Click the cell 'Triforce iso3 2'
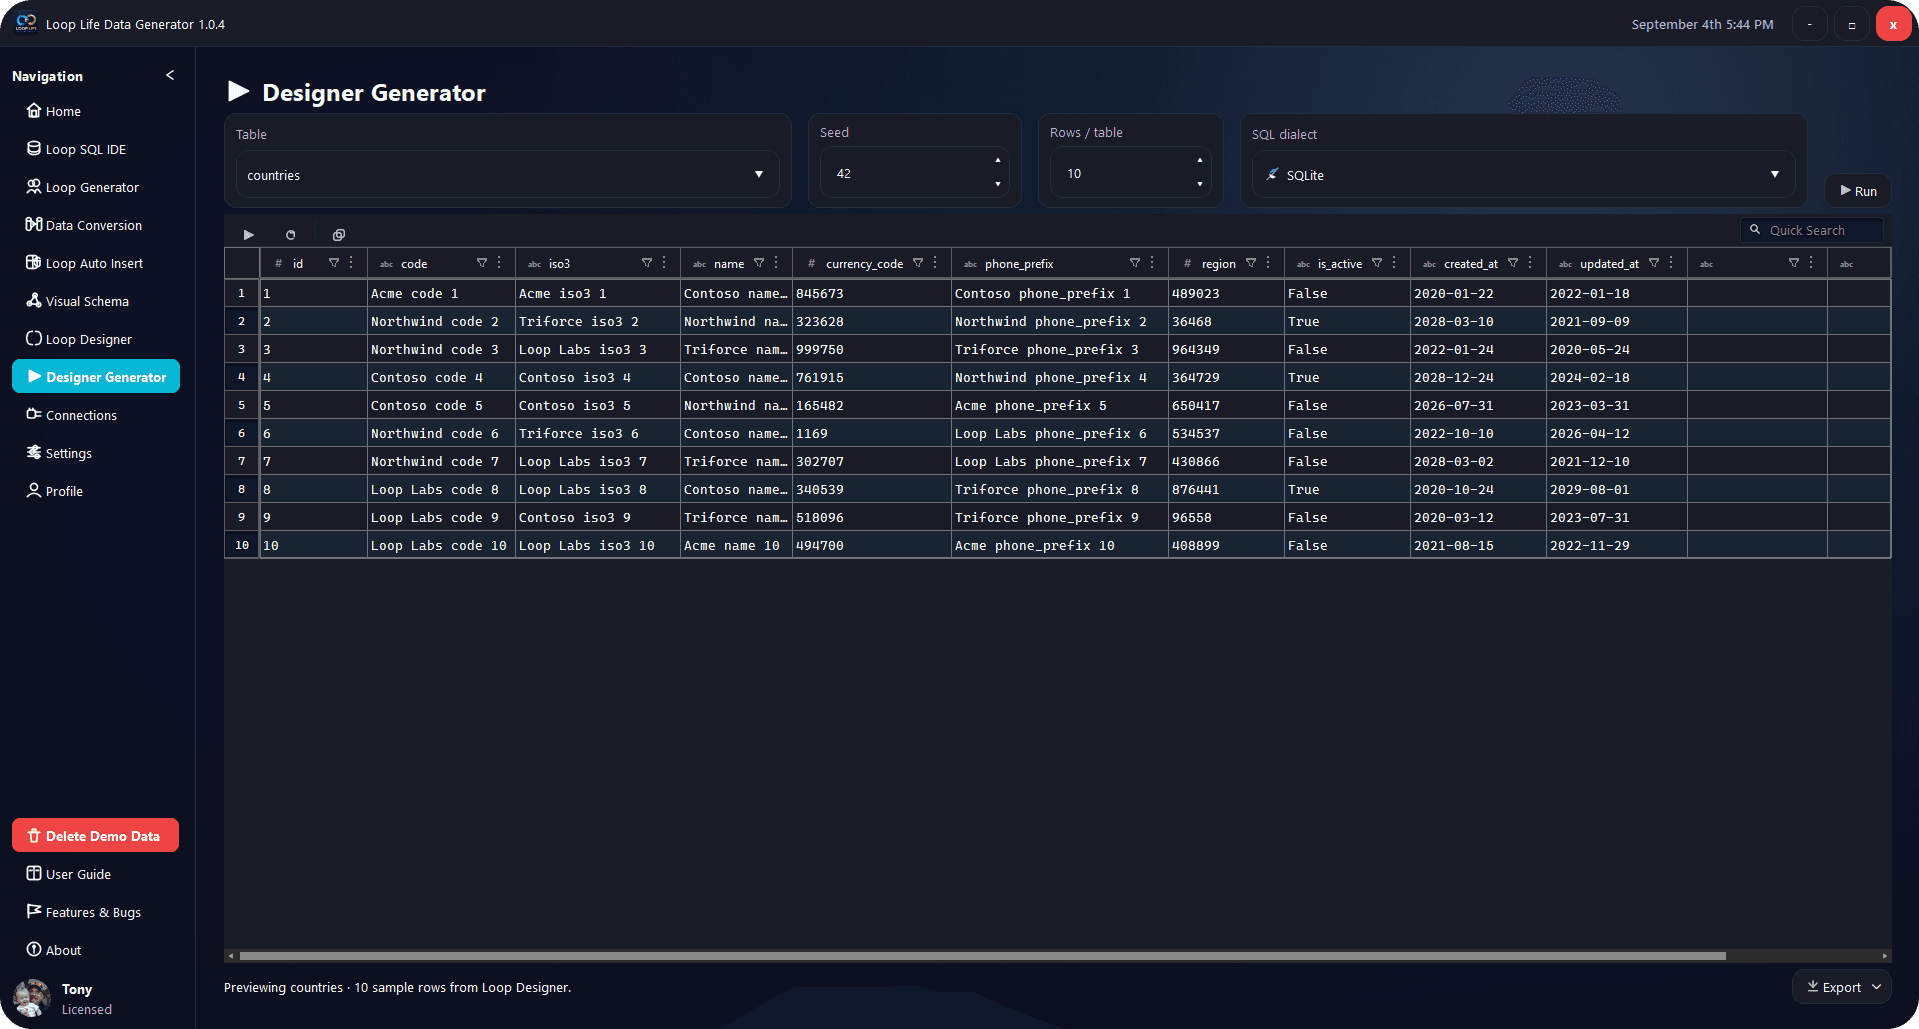 597,321
